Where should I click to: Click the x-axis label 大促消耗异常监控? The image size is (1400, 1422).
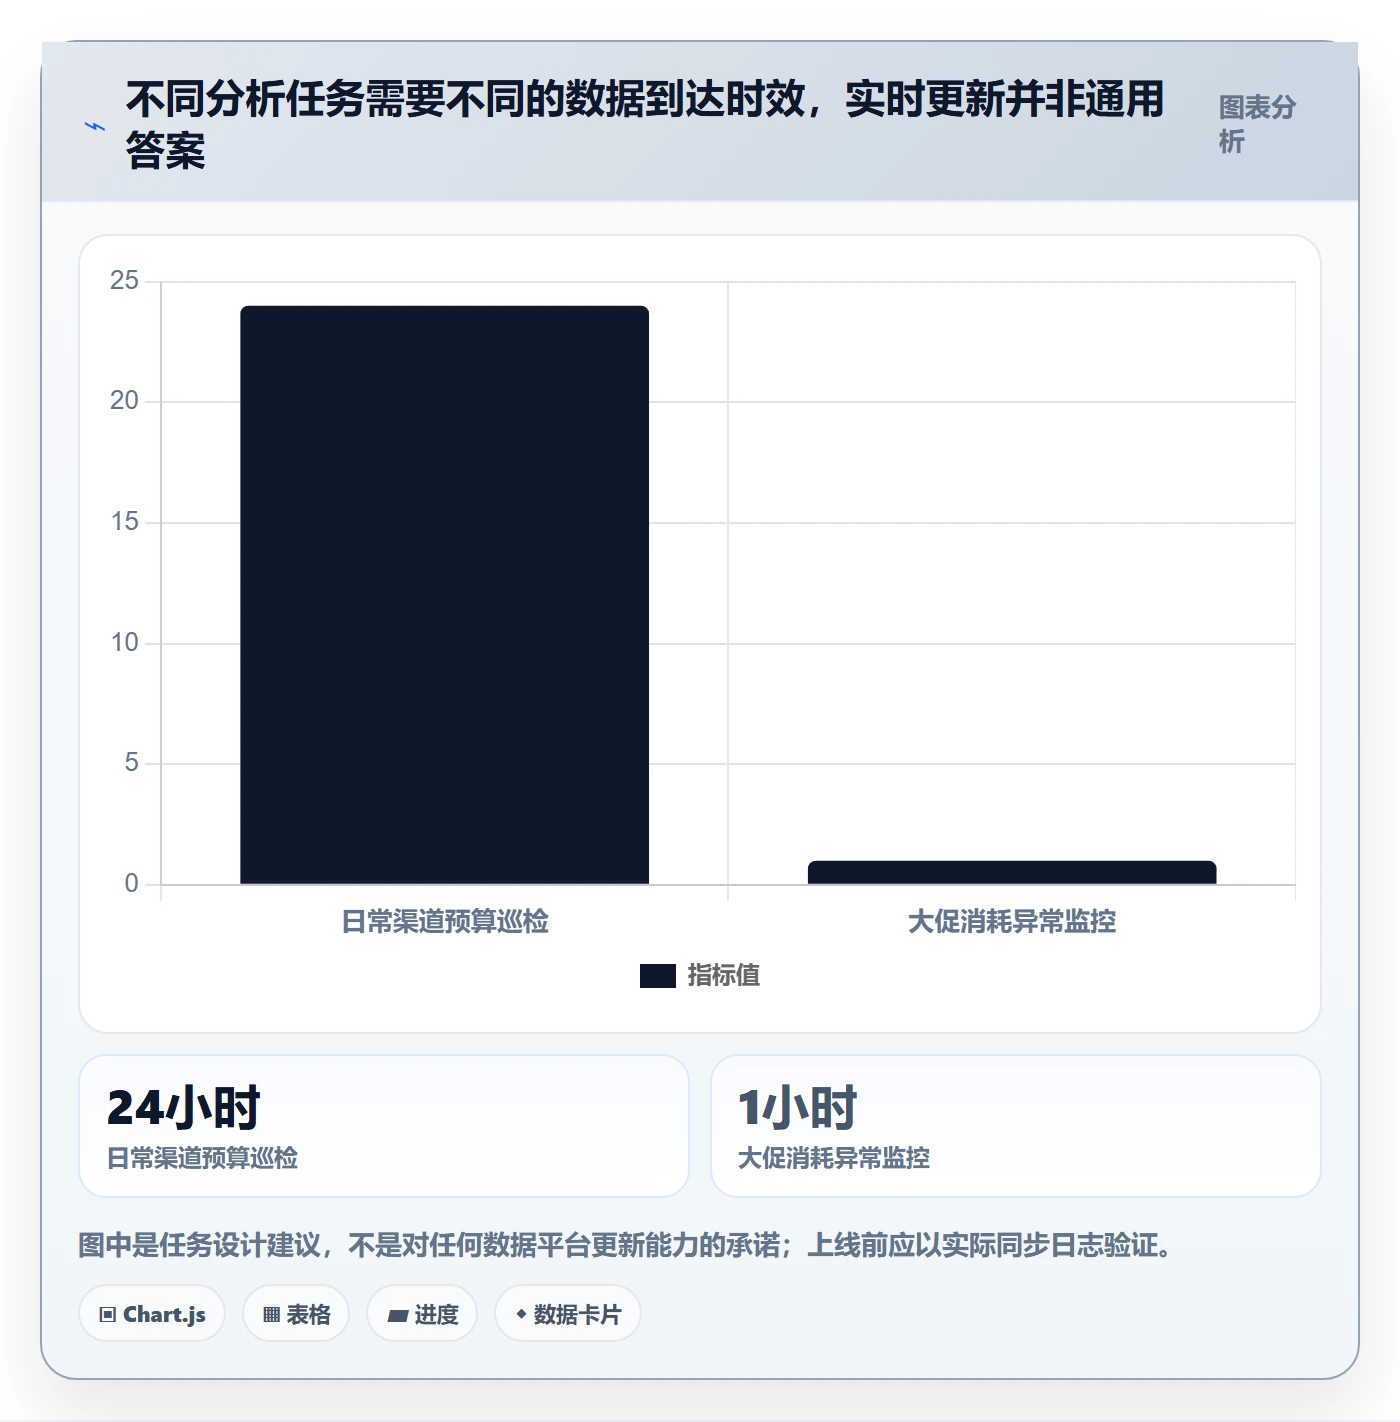(x=1012, y=921)
